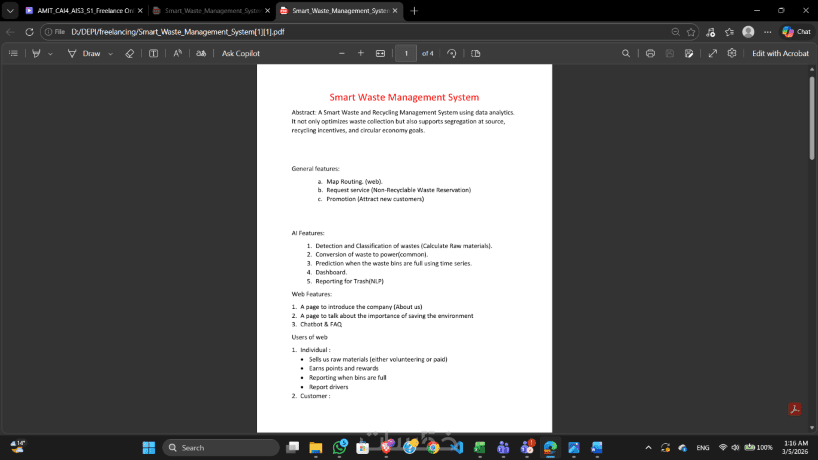Open Google Chrome from taskbar
The height and width of the screenshot is (460, 818).
(433, 447)
